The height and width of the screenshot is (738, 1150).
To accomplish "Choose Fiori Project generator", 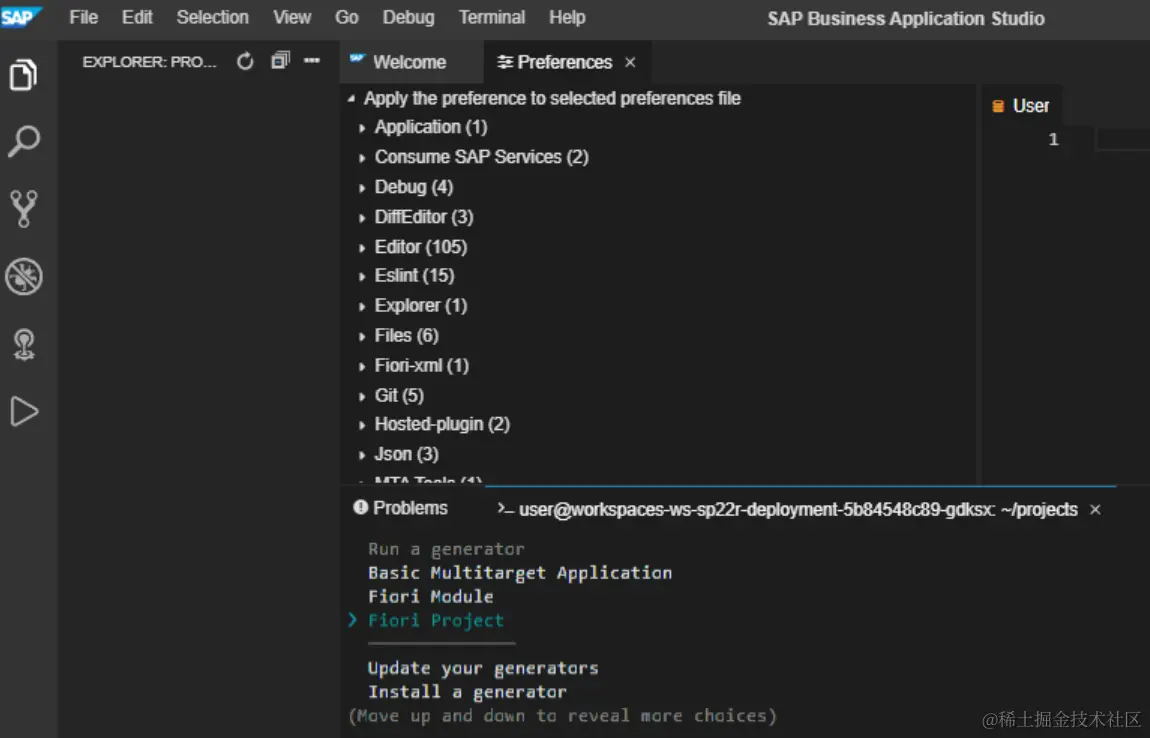I will [436, 621].
